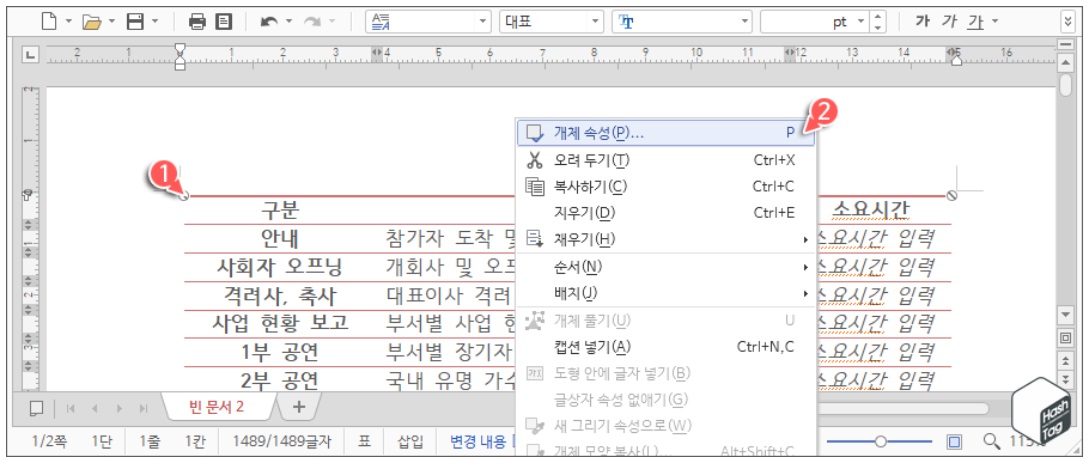
Task: Open print preview from the toolbar
Action: coord(223,22)
